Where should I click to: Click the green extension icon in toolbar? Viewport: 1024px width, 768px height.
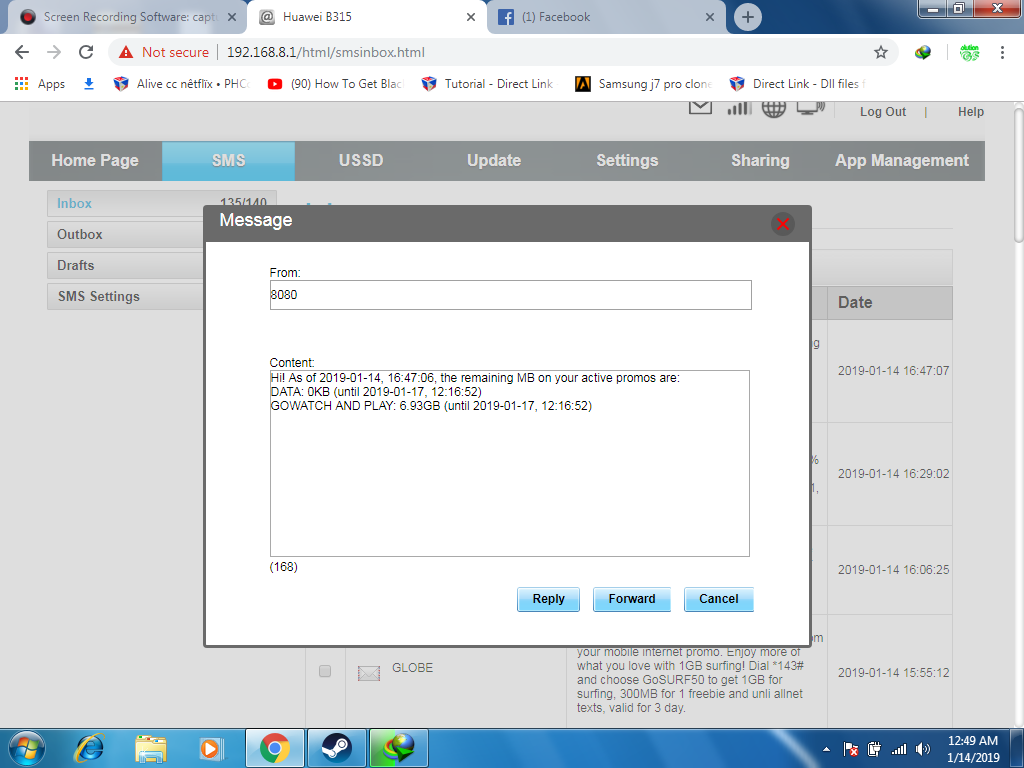click(969, 52)
